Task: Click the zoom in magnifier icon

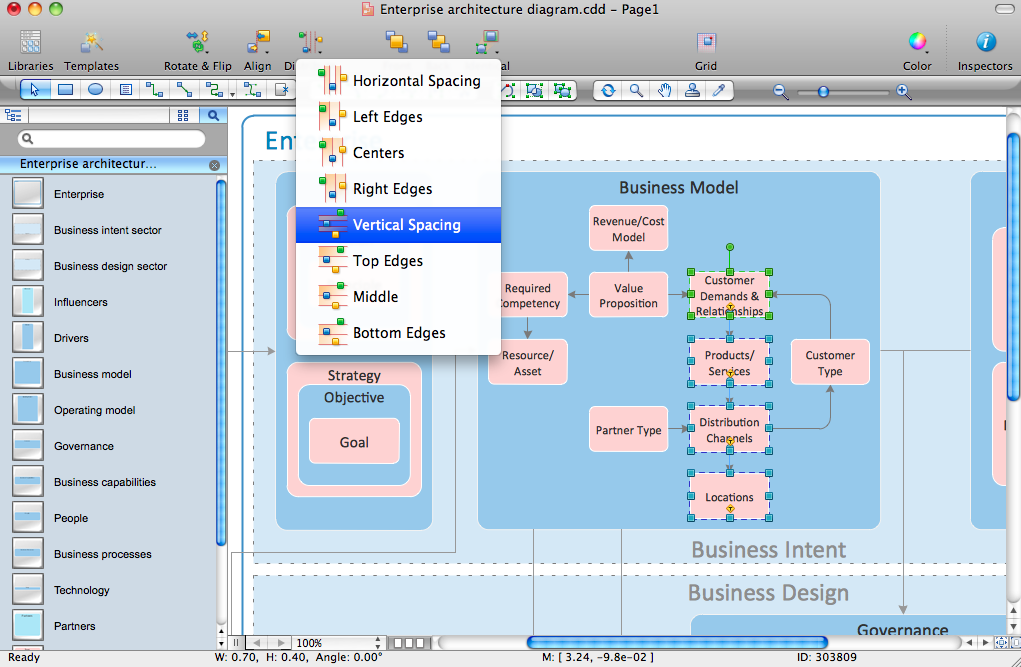Action: [x=903, y=91]
